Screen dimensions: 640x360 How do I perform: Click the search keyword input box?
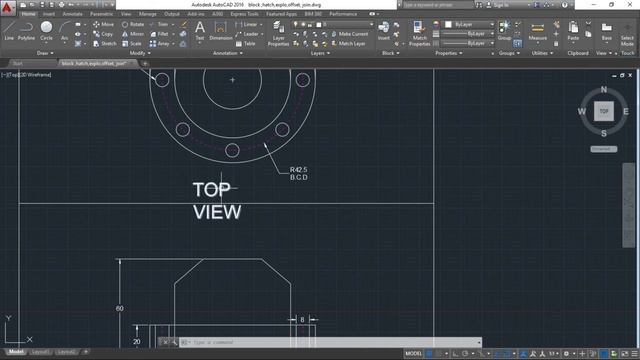(x=438, y=5)
